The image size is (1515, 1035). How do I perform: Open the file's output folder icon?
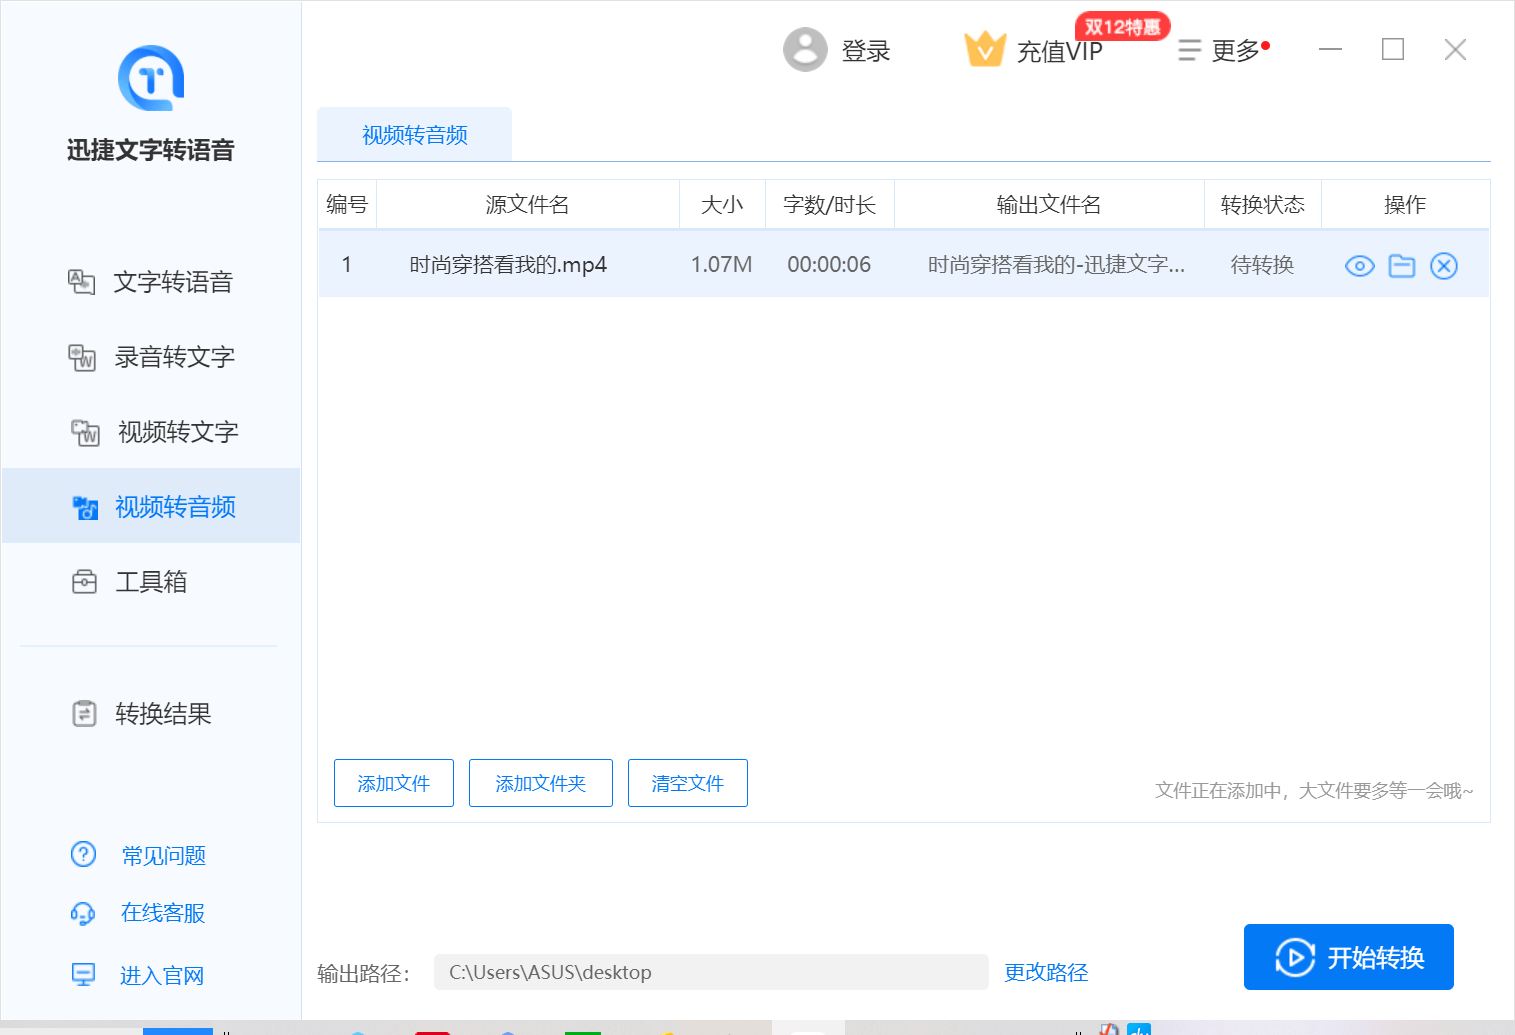[x=1401, y=265]
